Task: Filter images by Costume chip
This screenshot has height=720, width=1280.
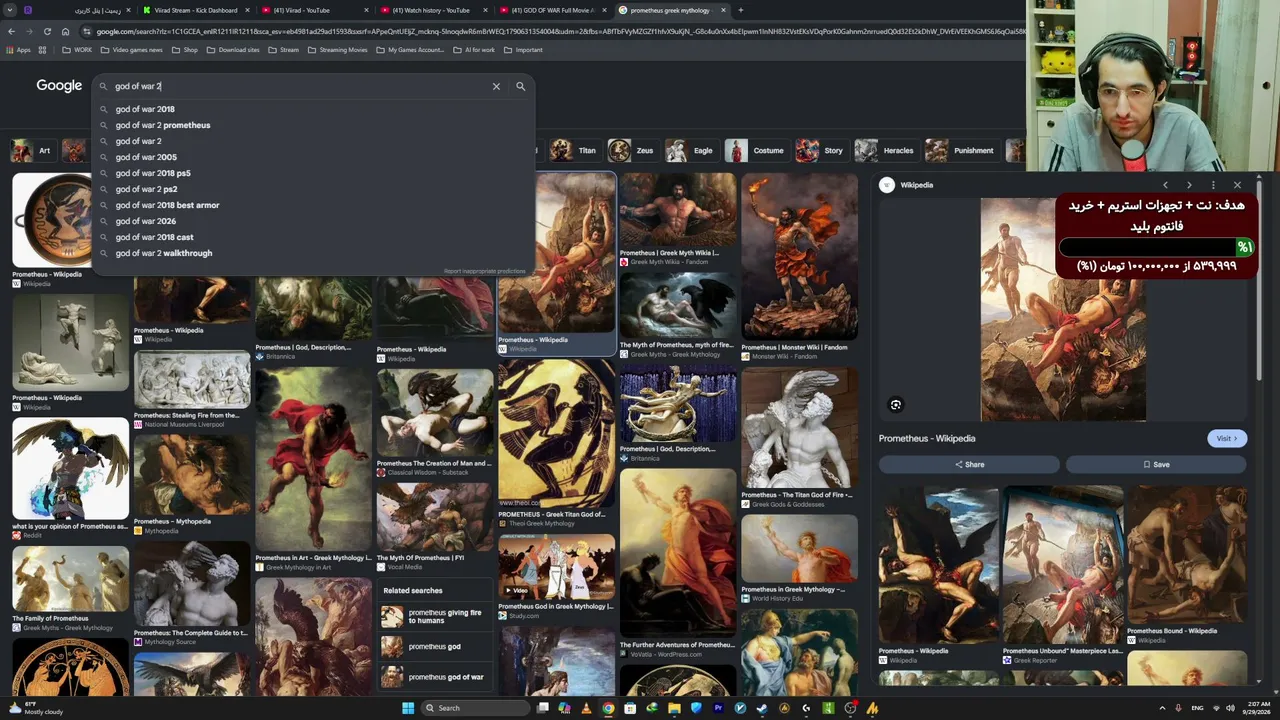Action: [756, 151]
